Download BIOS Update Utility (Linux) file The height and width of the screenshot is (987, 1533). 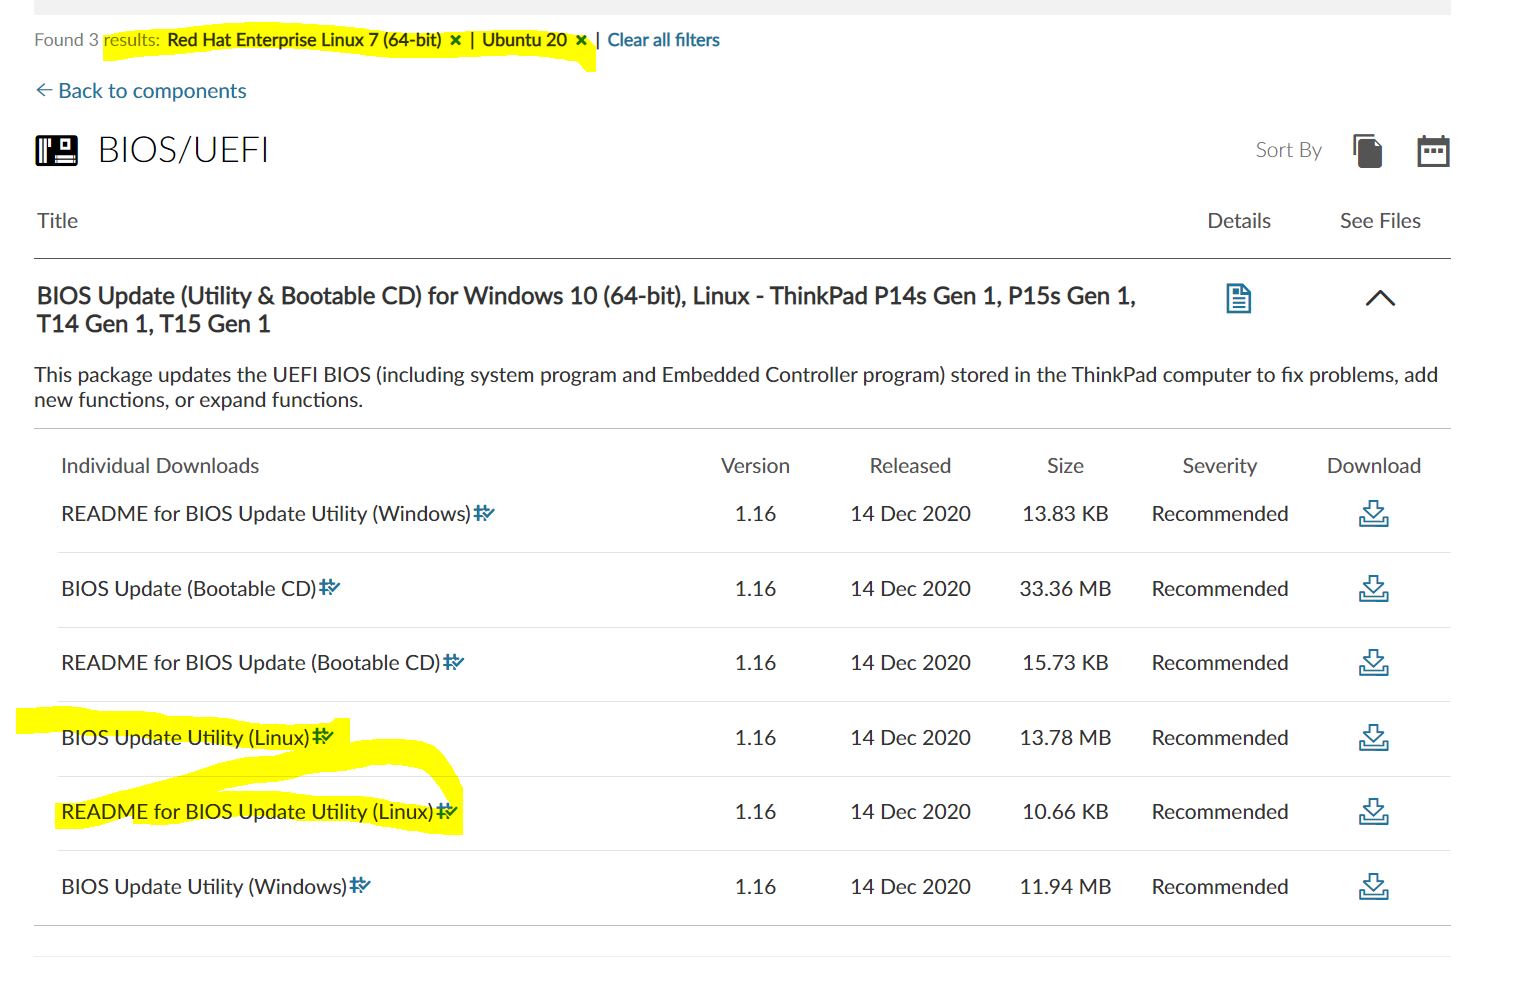[x=1373, y=738]
